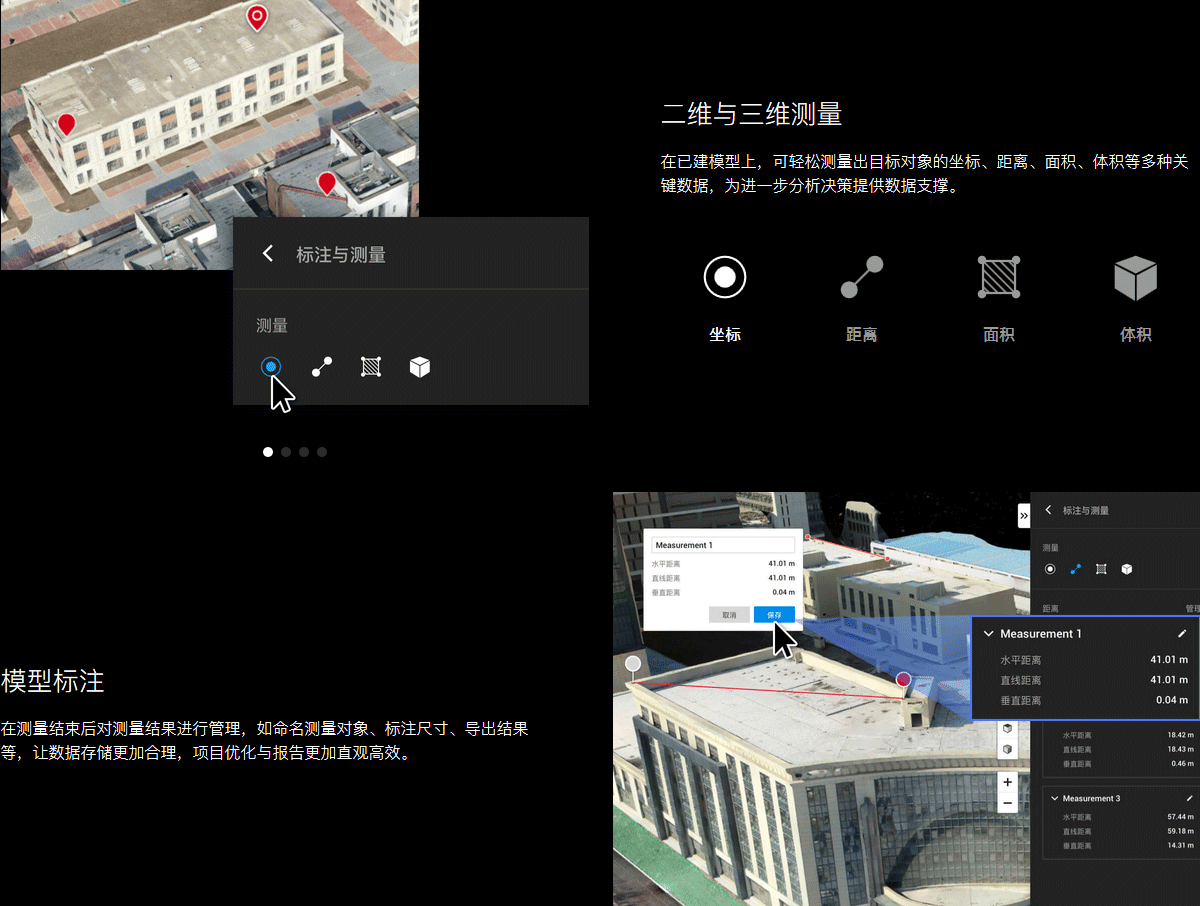The height and width of the screenshot is (906, 1200).
Task: Select the coordinate tool in left 测量 panel
Action: [270, 367]
